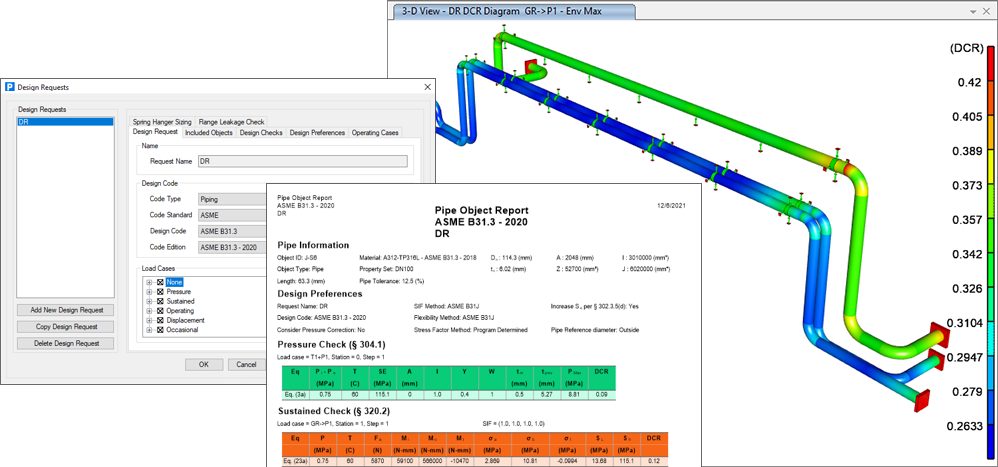Viewport: 998px width, 467px height.
Task: Click Pressure Check (§ 304.1) heading in report
Action: pos(331,345)
